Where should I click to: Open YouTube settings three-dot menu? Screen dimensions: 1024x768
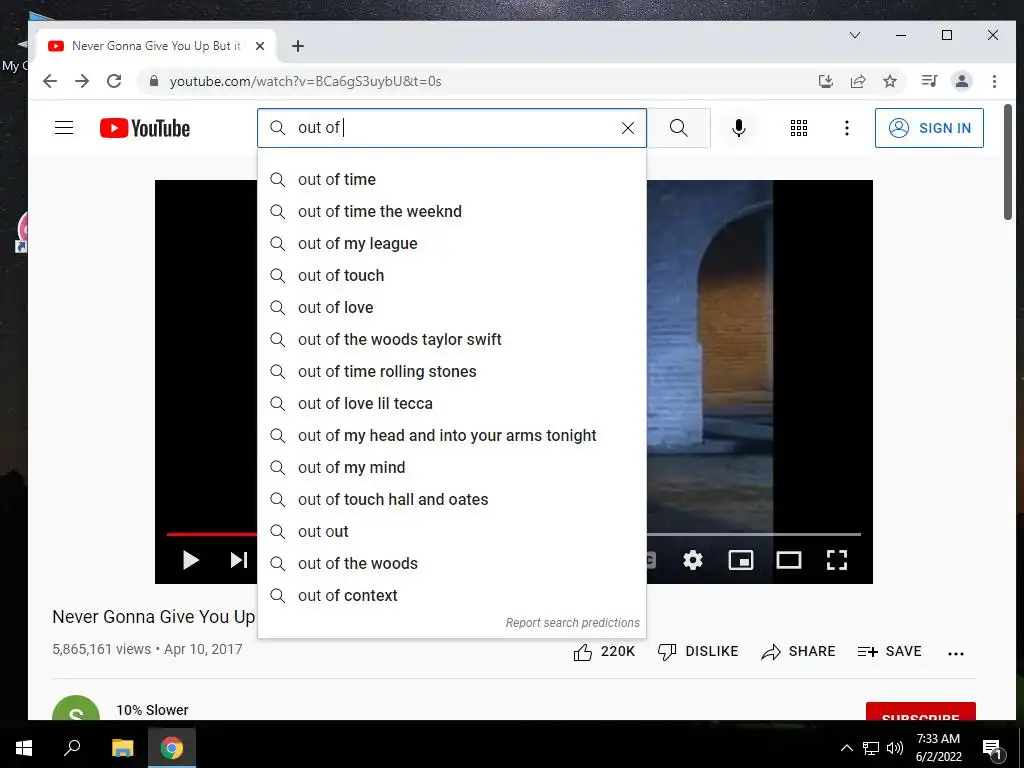coord(847,128)
